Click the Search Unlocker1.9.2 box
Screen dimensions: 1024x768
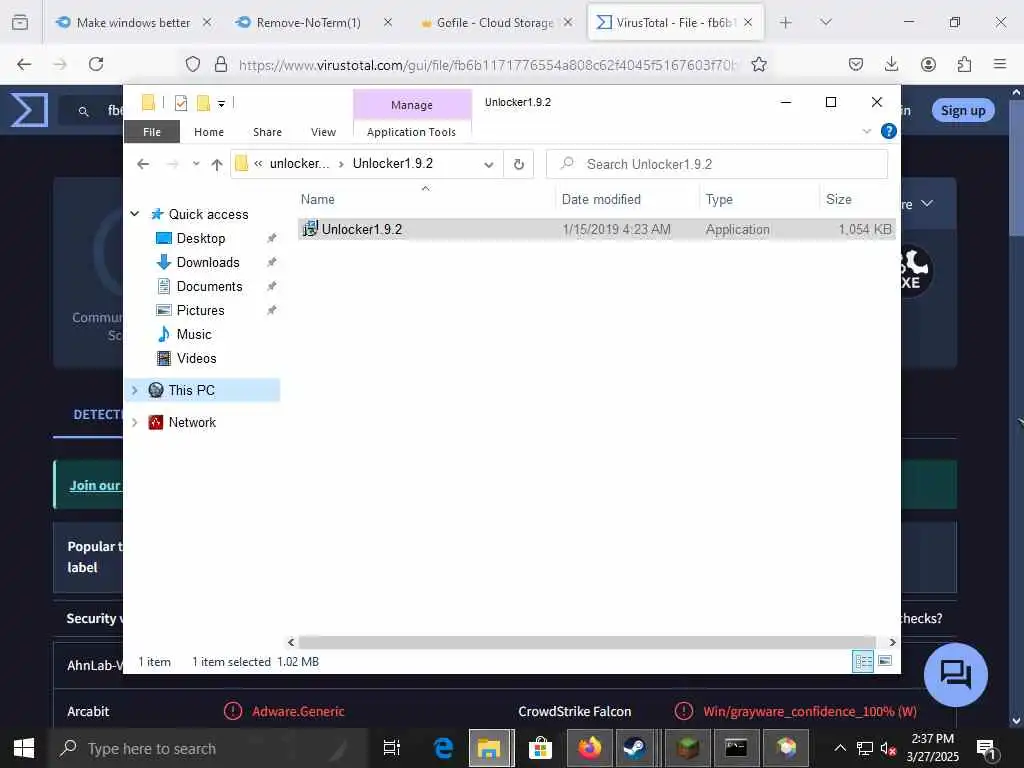coord(716,164)
